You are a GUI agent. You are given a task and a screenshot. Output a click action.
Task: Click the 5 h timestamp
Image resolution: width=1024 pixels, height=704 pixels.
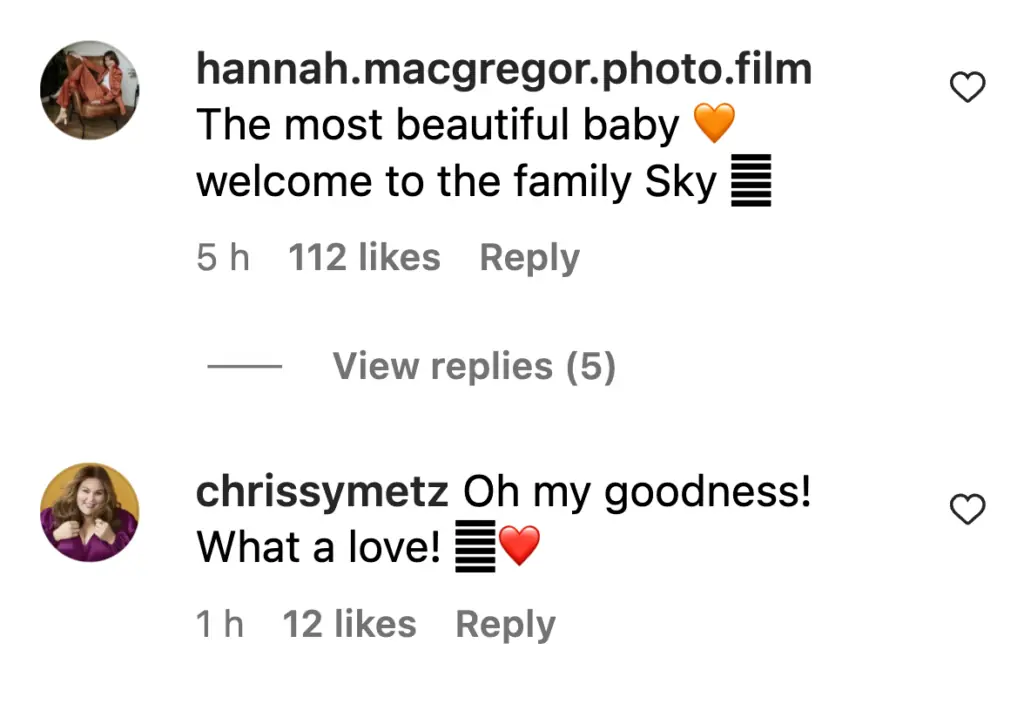(x=222, y=258)
